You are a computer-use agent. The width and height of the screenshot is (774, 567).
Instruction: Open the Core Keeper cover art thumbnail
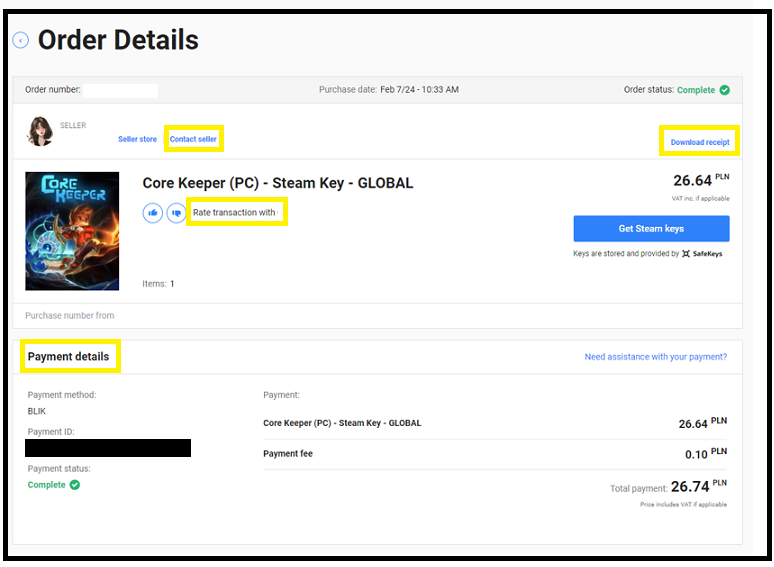click(72, 231)
